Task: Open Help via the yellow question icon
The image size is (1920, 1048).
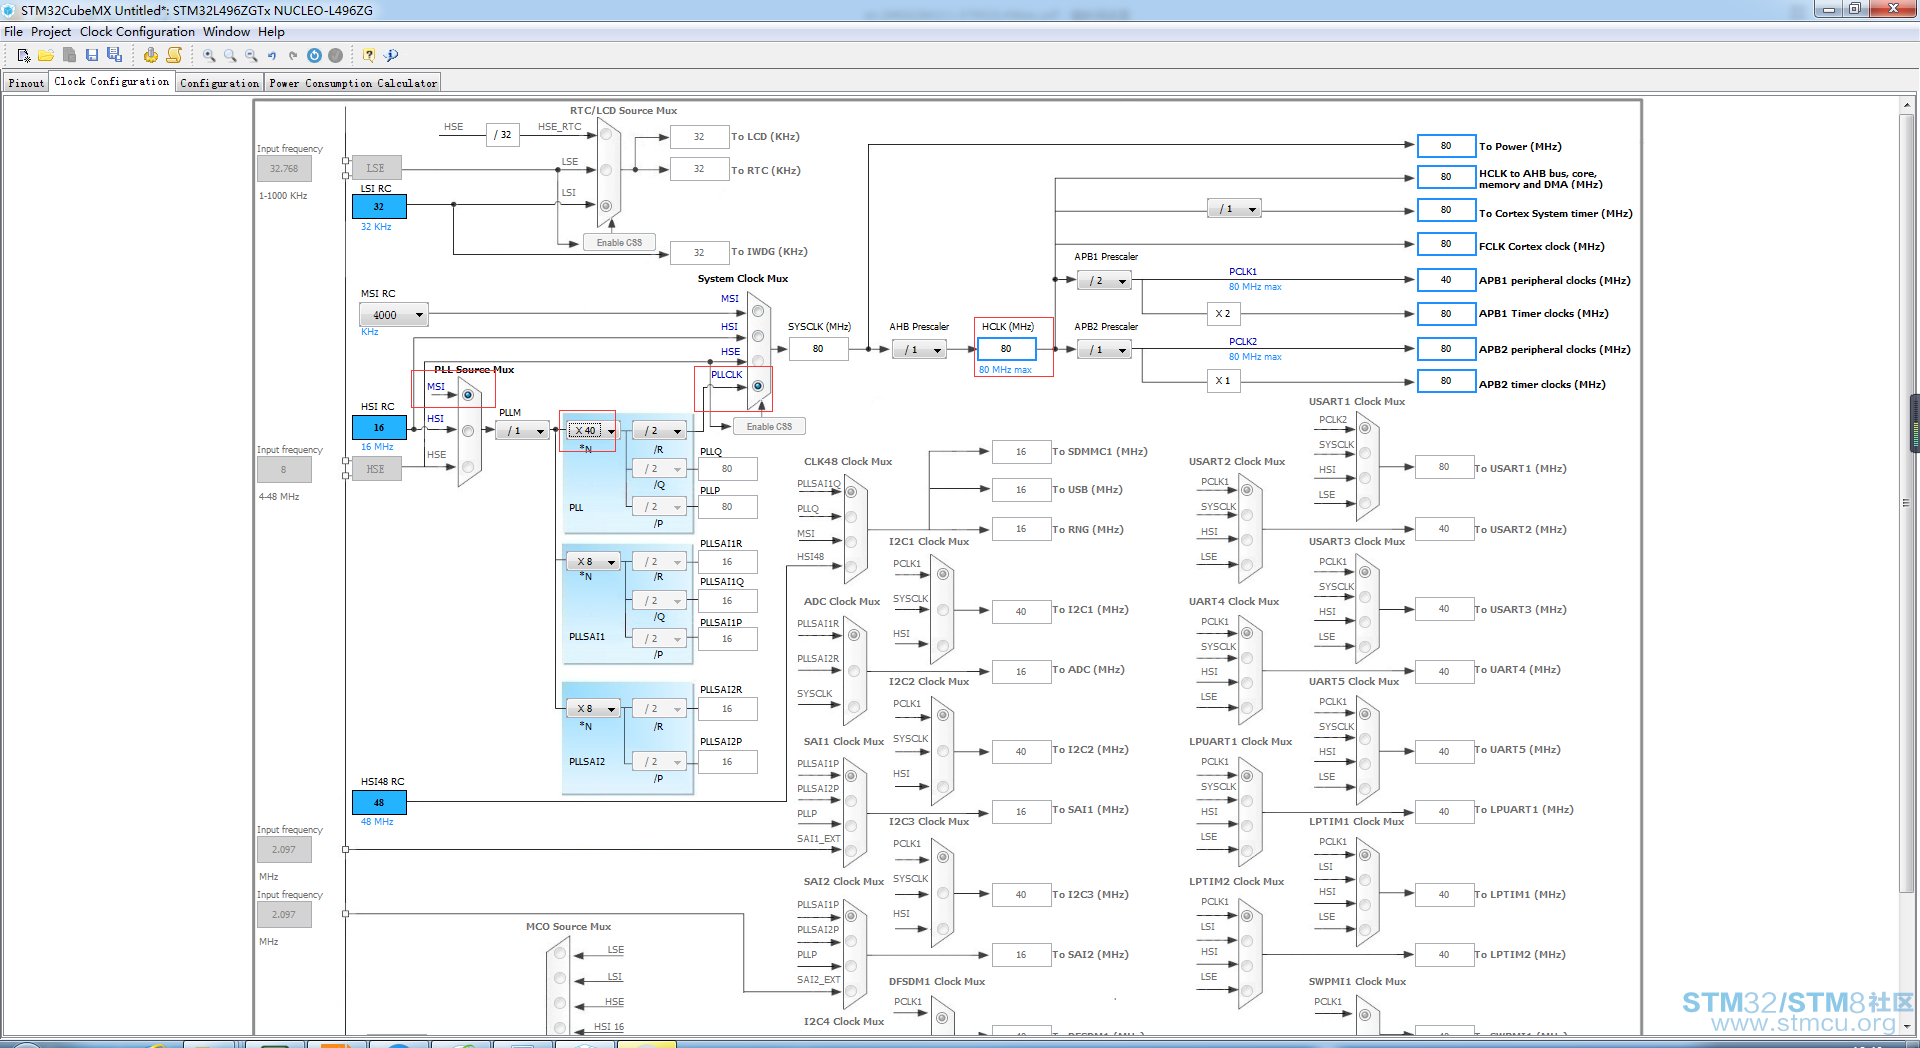Action: (369, 56)
